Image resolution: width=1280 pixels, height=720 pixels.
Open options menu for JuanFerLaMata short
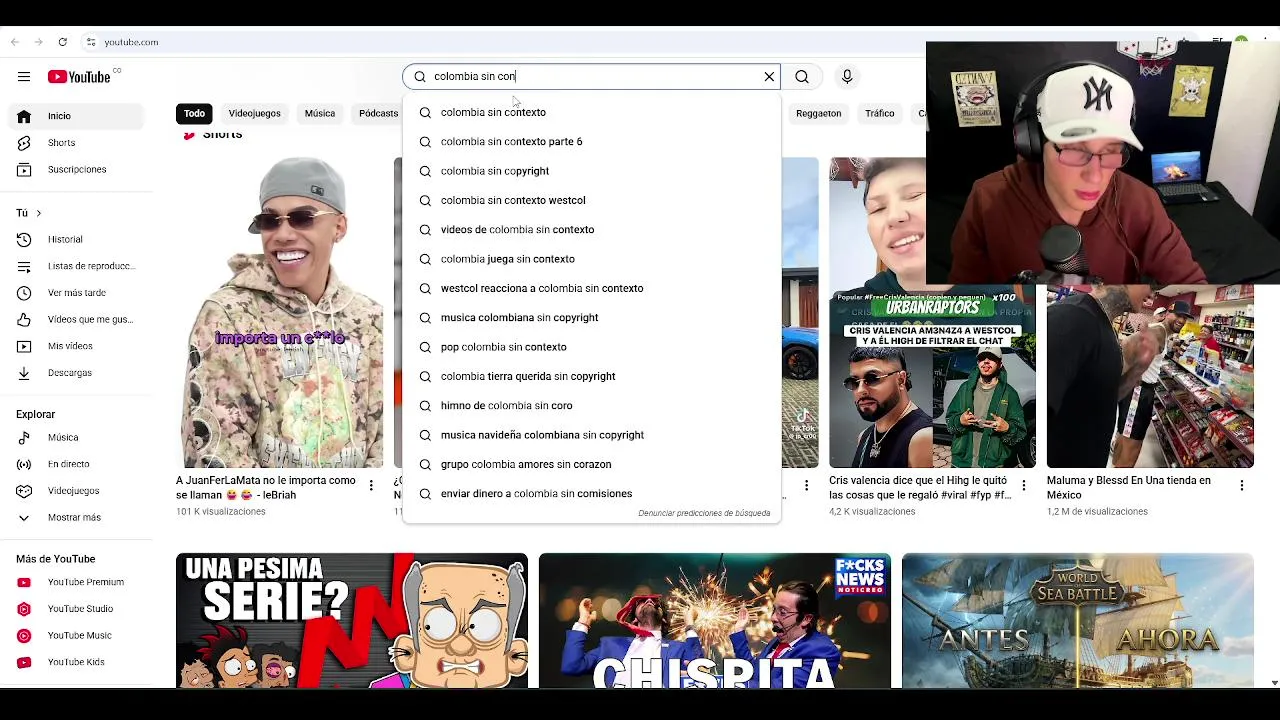(371, 486)
